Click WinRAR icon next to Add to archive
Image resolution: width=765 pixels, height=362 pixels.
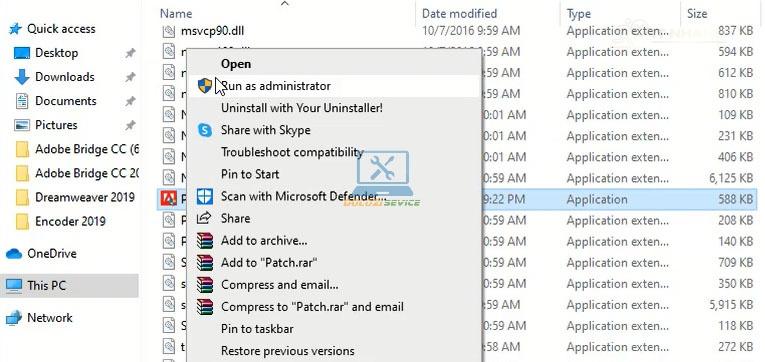(x=205, y=241)
